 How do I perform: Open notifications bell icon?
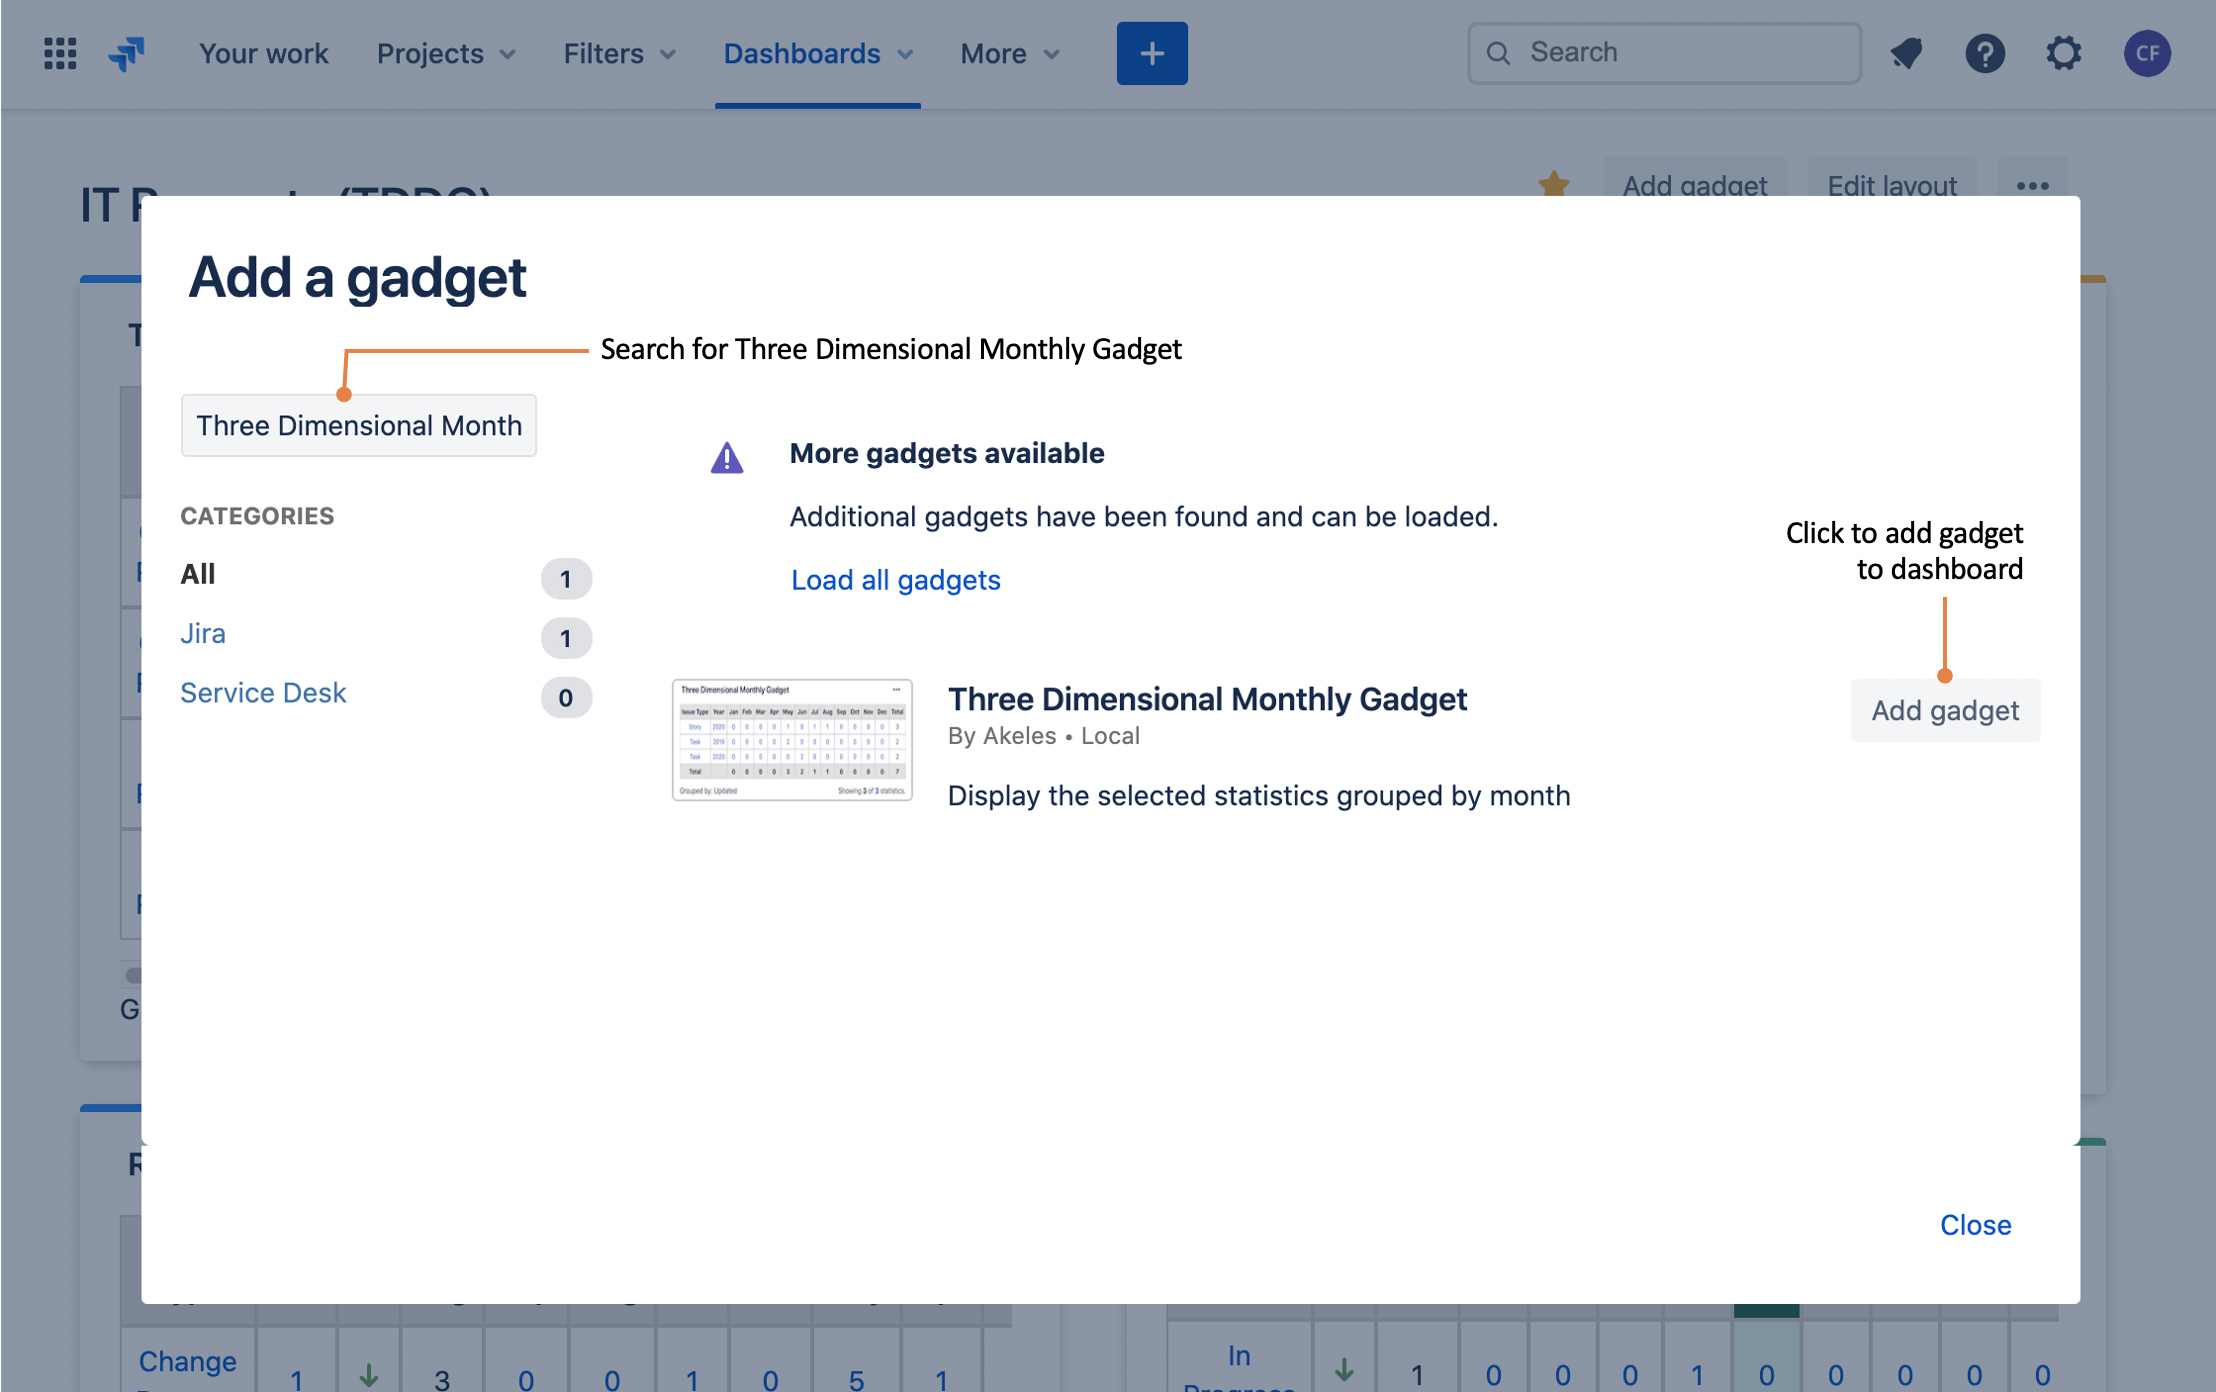click(x=1906, y=53)
